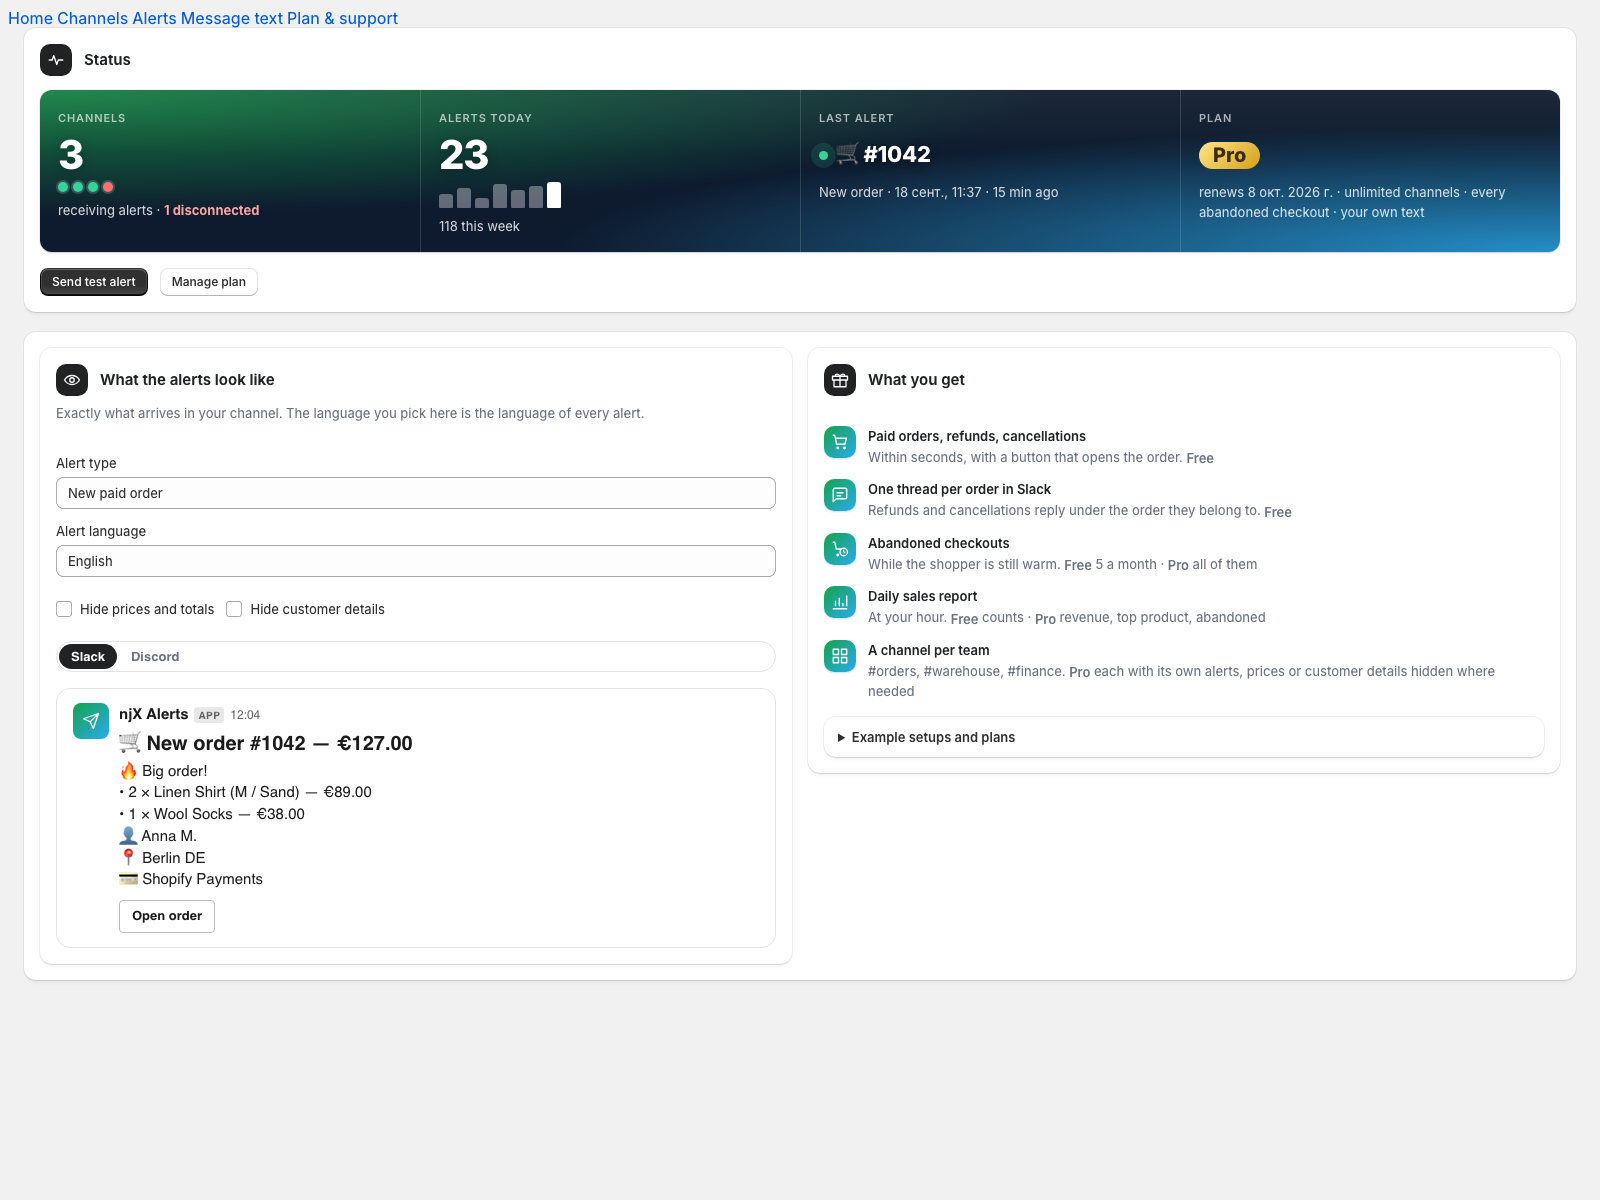Click the '2 × Linen Shirt (M / Sand)' line
This screenshot has height=1200, width=1600.
(x=246, y=792)
